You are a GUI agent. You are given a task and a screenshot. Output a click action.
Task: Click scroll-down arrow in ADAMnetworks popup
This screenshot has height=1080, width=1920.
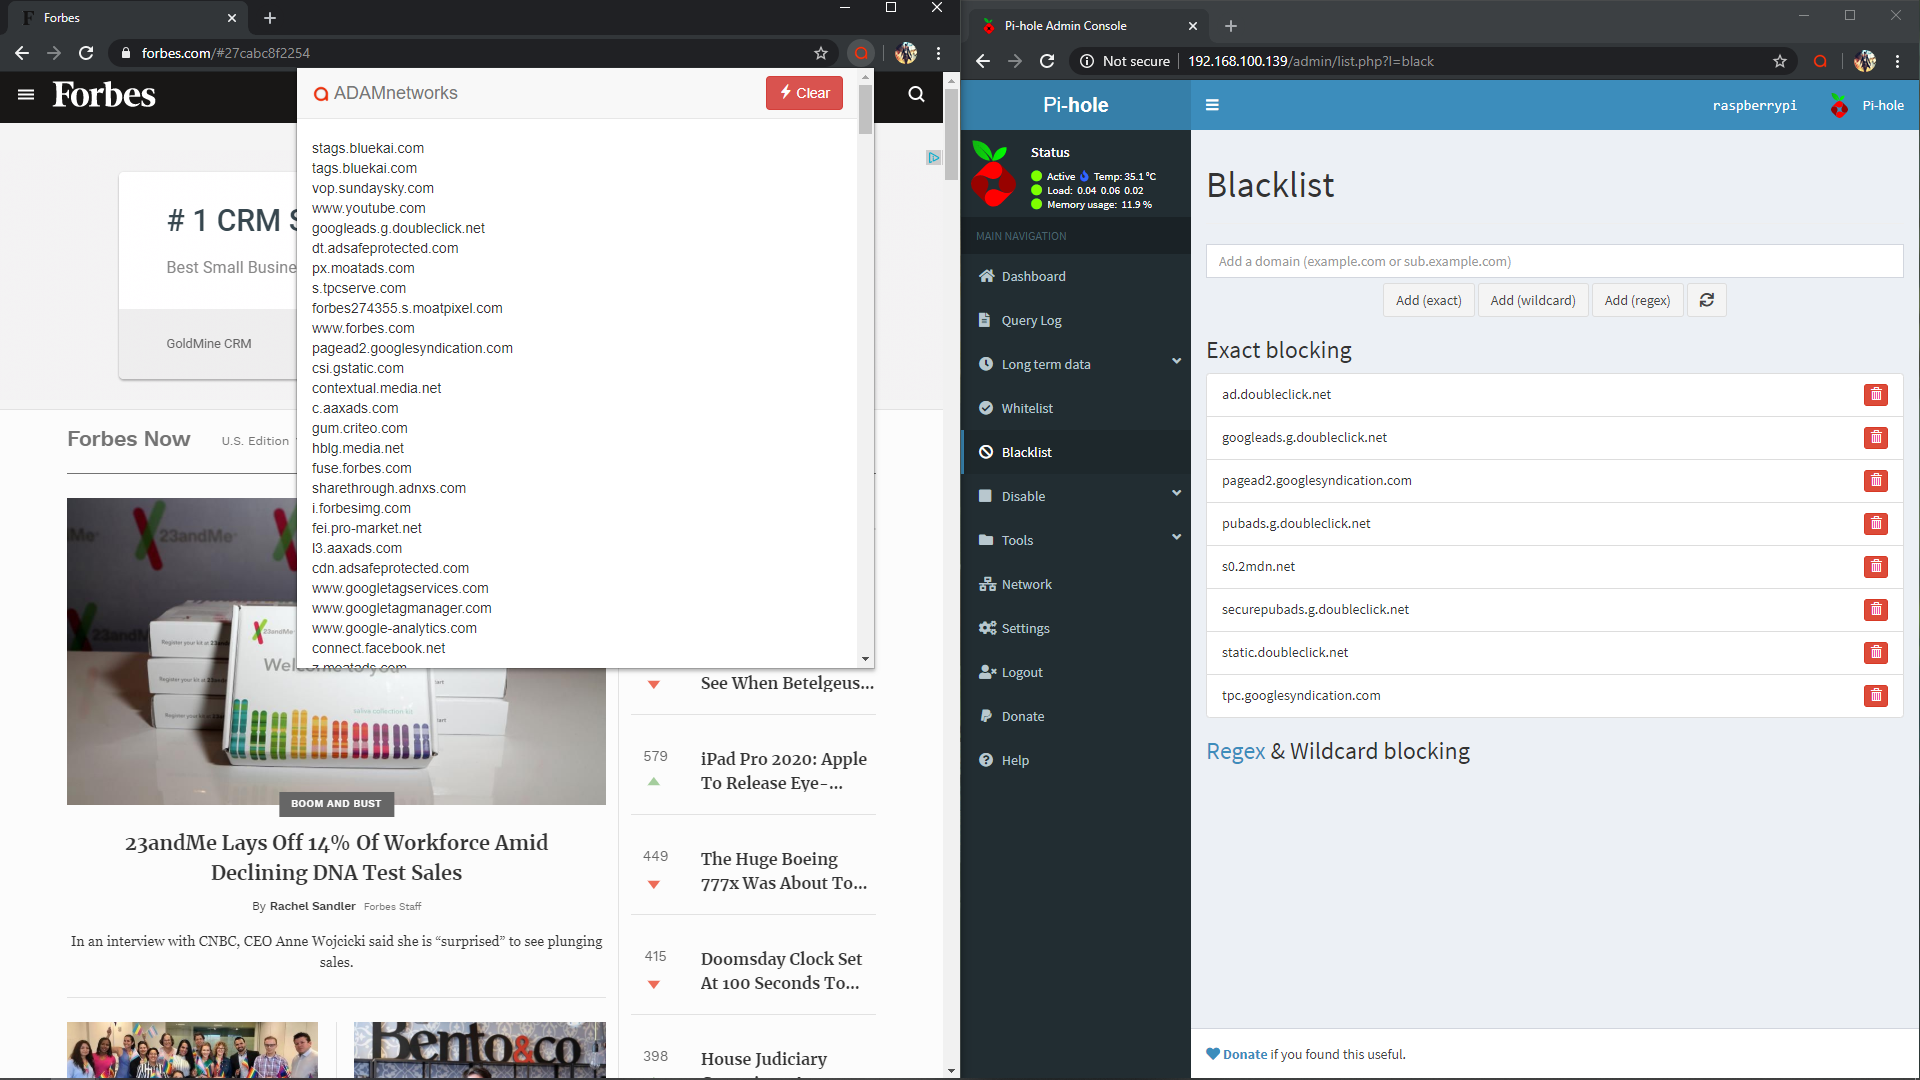coord(865,659)
